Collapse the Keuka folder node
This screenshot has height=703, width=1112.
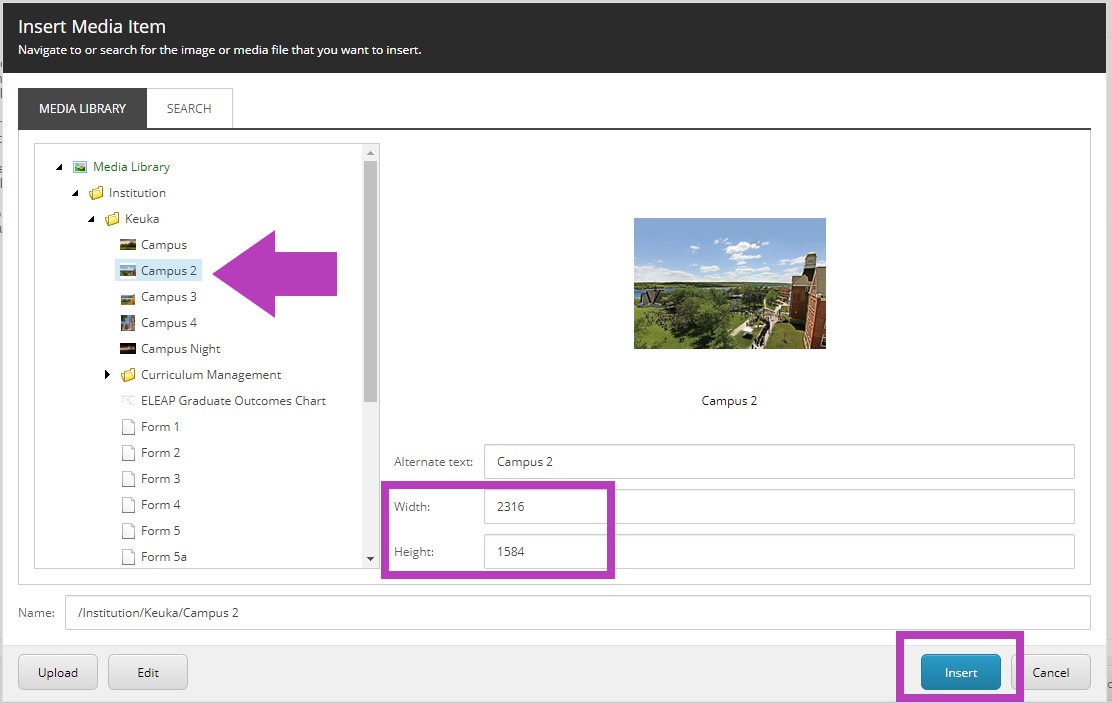[92, 219]
